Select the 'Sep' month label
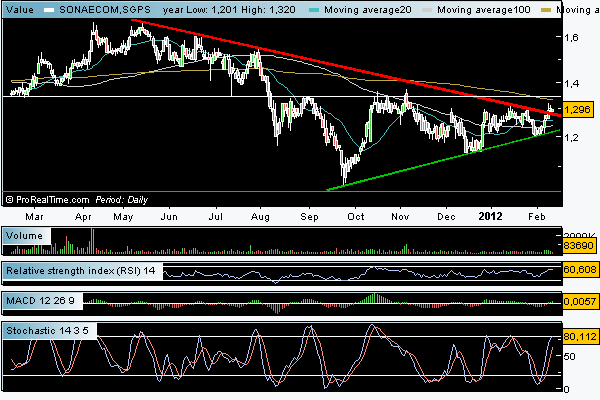Image resolution: width=600 pixels, height=400 pixels. pyautogui.click(x=309, y=217)
